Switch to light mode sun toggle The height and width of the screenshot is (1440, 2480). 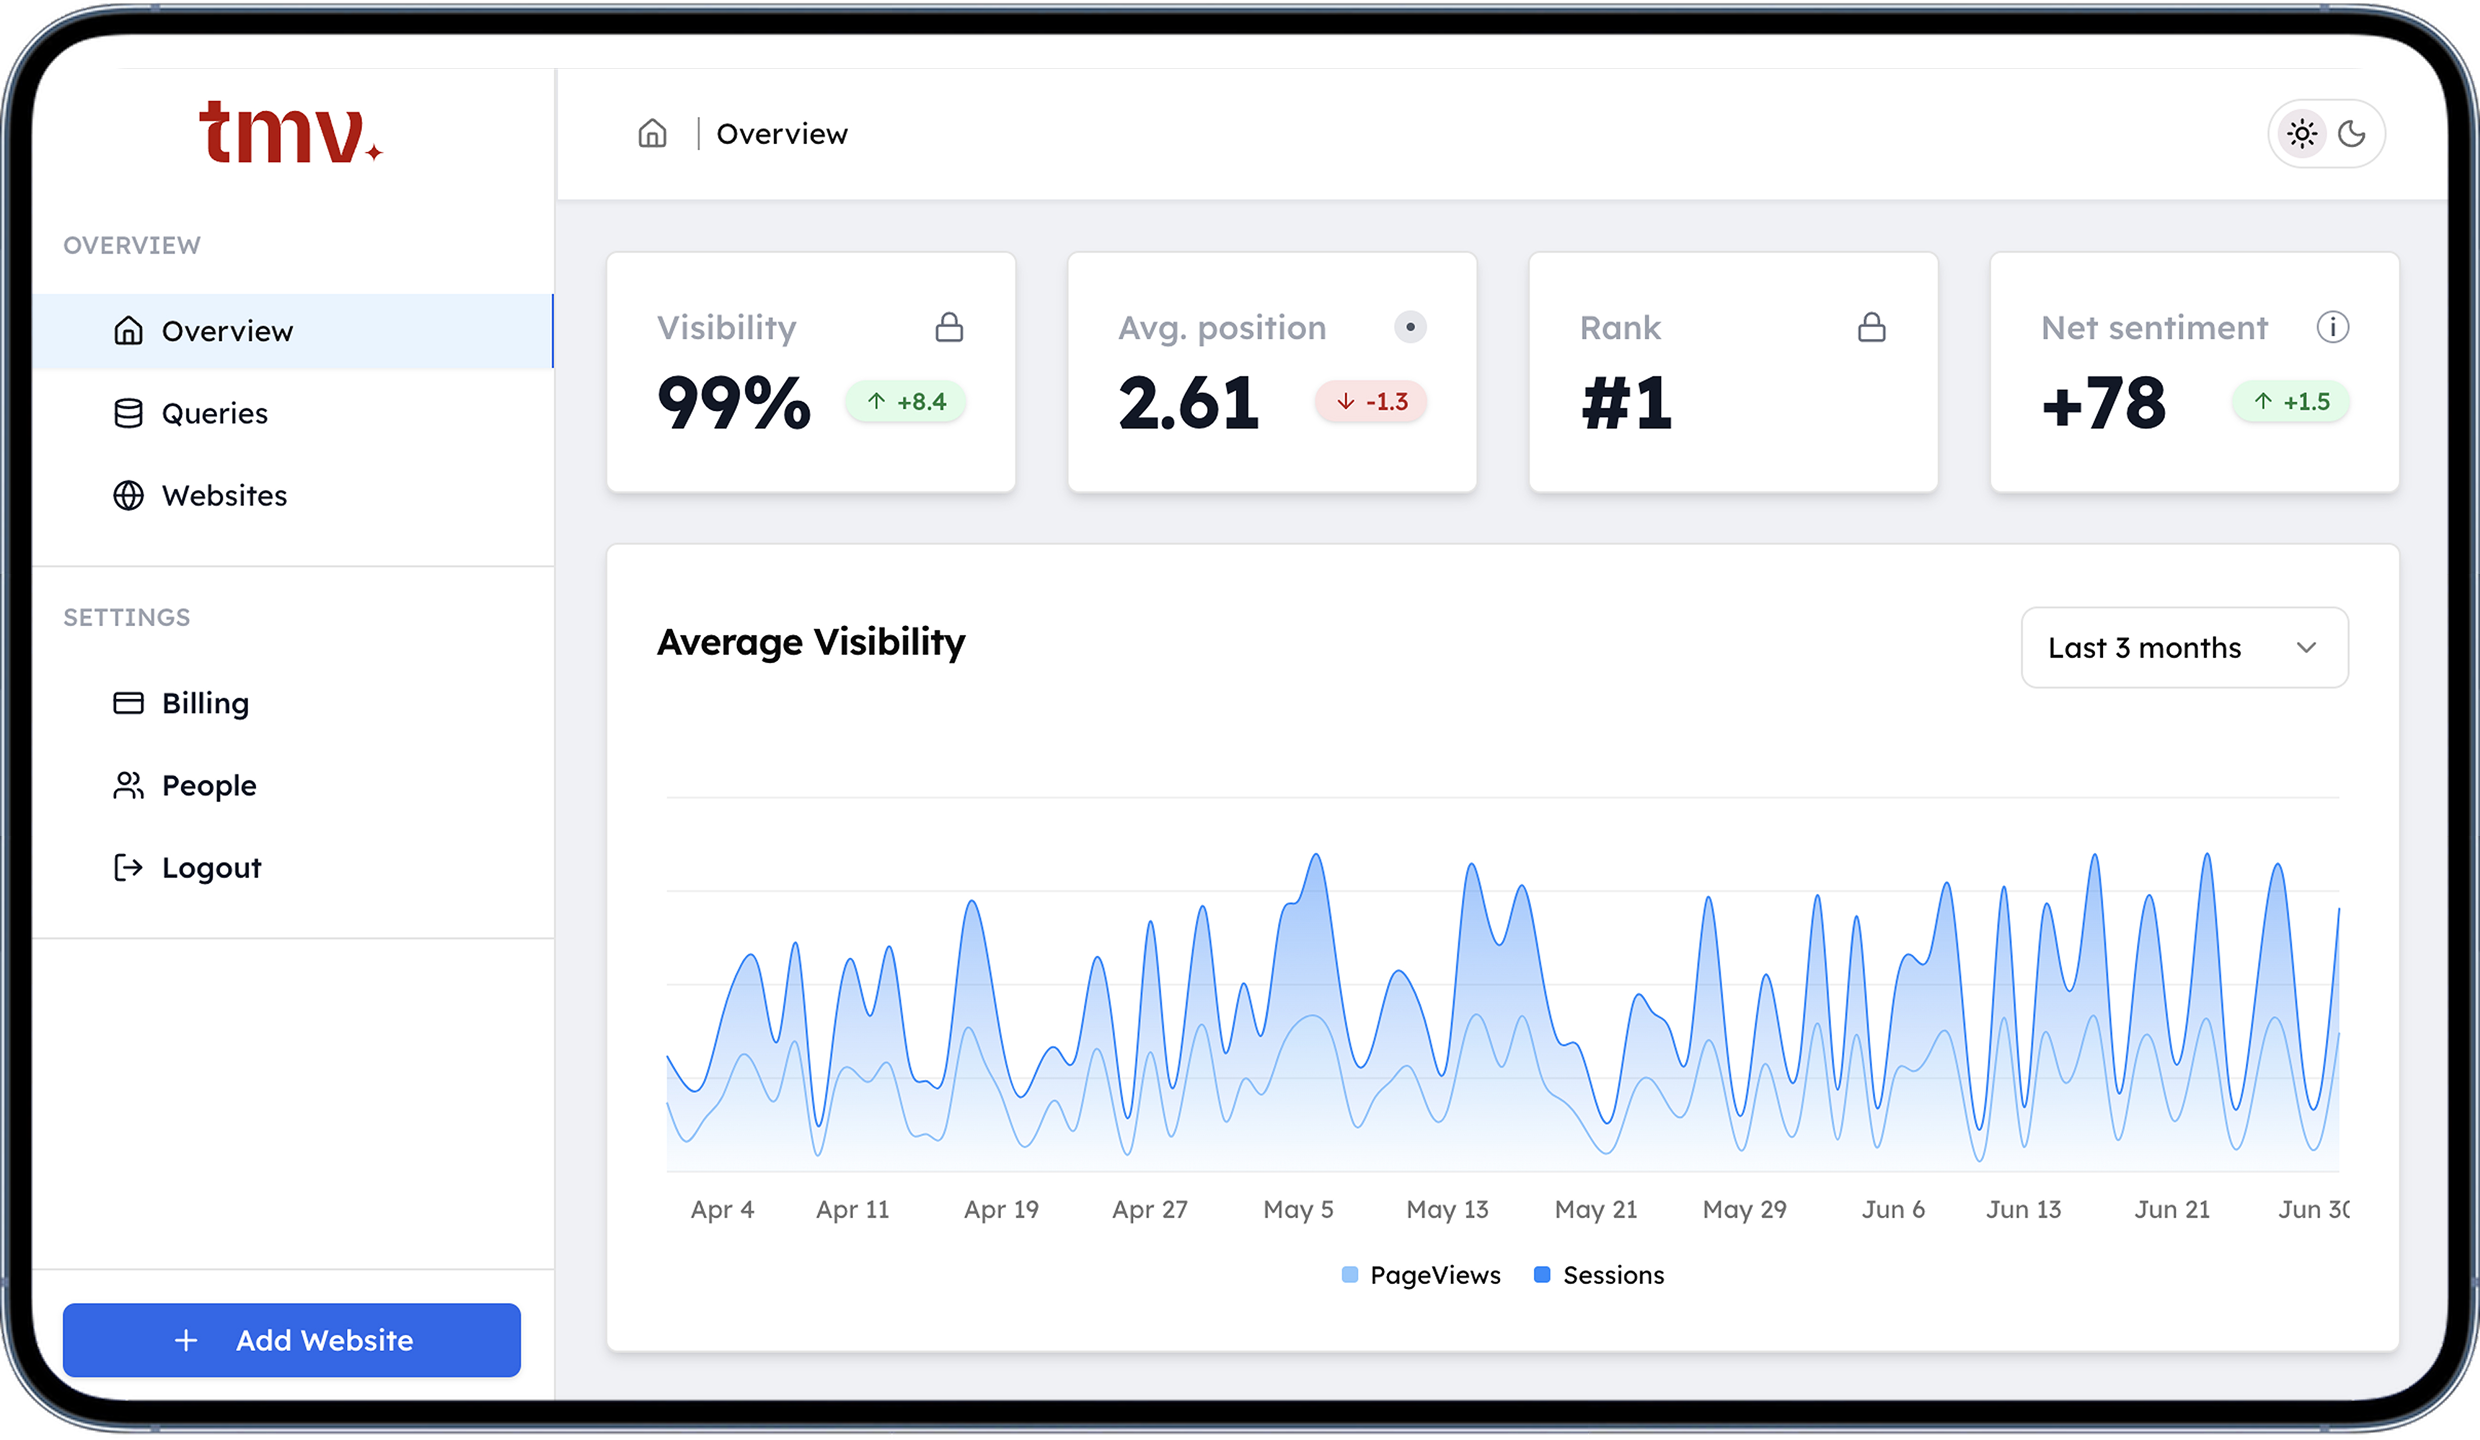tap(2302, 133)
